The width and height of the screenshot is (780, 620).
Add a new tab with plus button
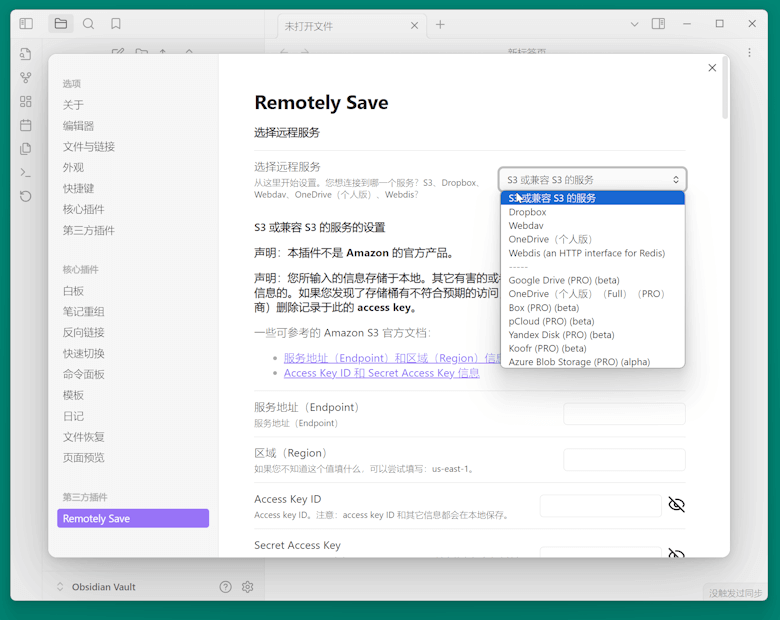pos(440,24)
